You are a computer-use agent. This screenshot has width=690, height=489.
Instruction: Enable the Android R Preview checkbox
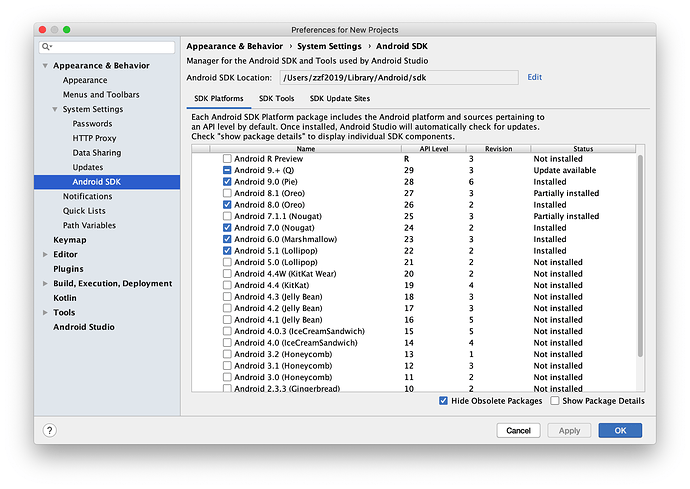tap(227, 159)
